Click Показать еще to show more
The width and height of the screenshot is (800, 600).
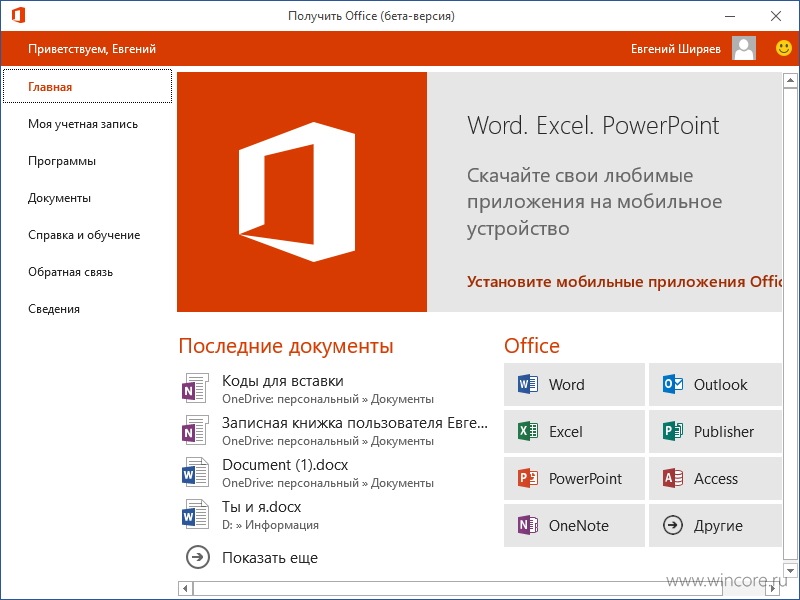tap(270, 558)
